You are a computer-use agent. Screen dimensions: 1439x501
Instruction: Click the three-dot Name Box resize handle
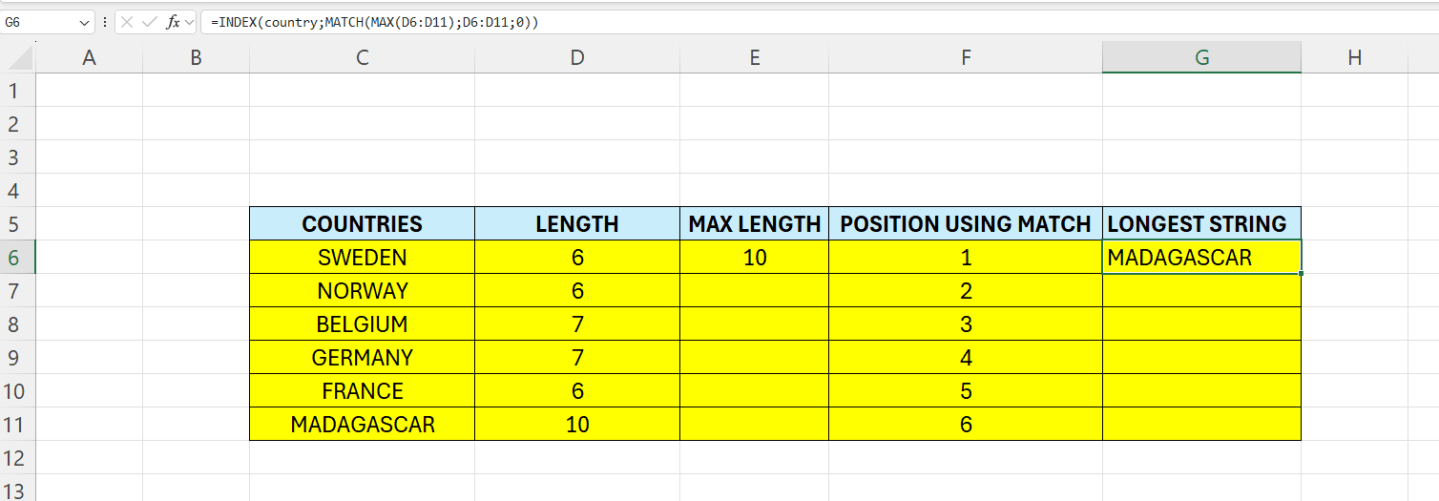(x=105, y=21)
